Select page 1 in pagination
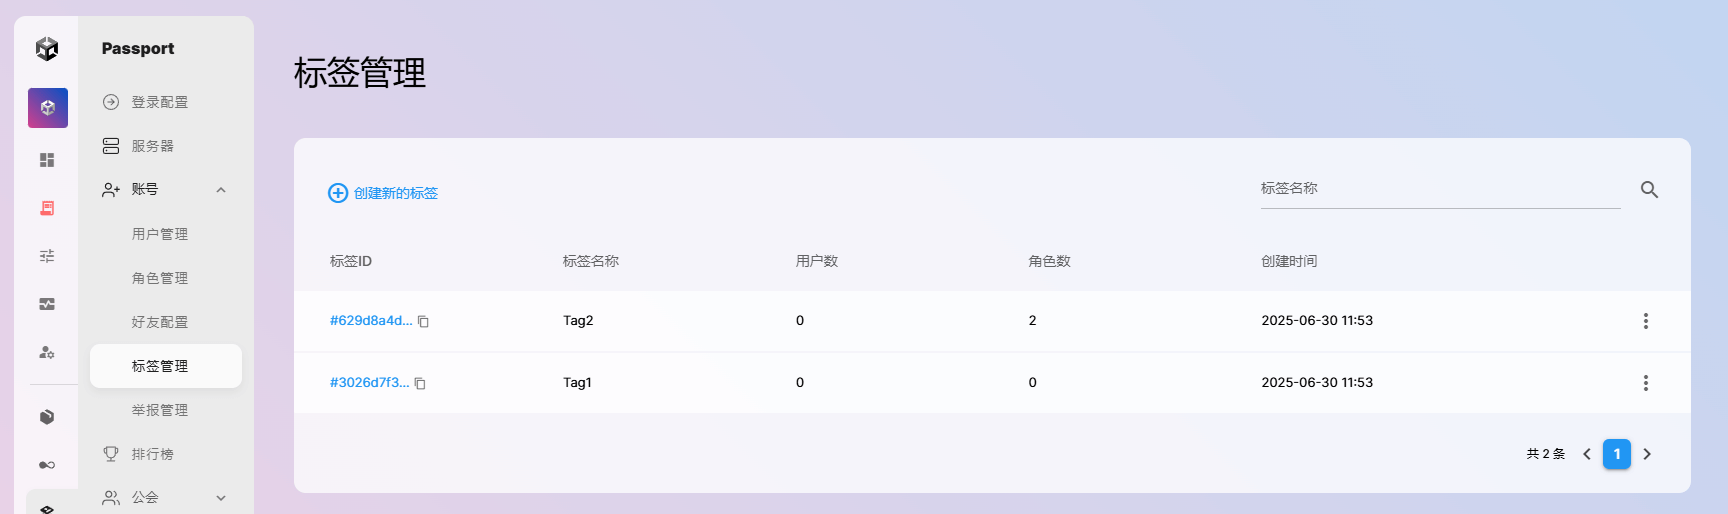This screenshot has height=514, width=1728. click(x=1617, y=454)
